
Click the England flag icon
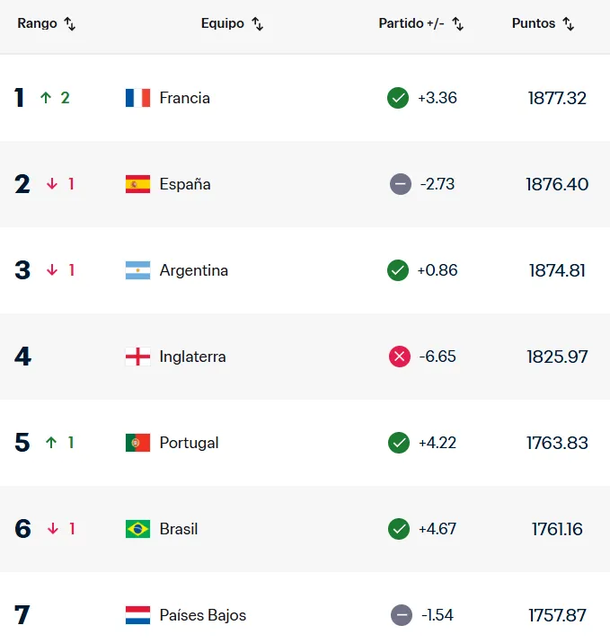138,357
